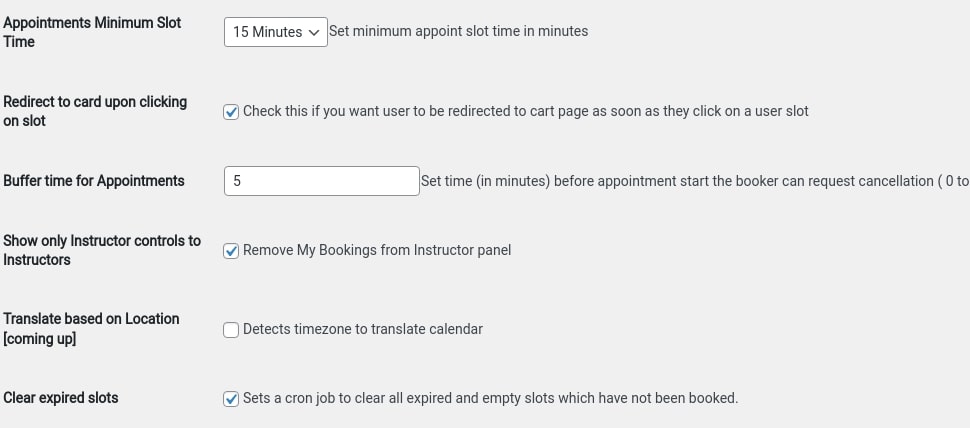Click "Show only Instructor controls to Instructors" heading
The width and height of the screenshot is (970, 428).
click(x=101, y=250)
